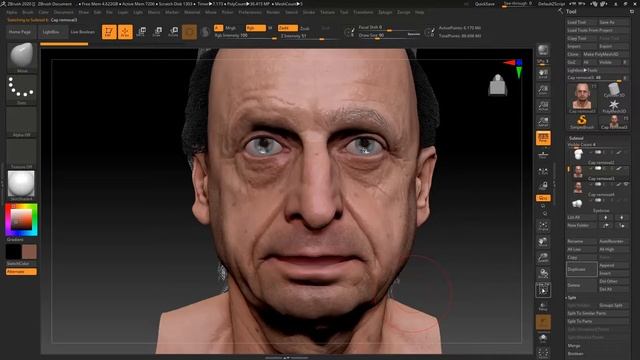The image size is (640, 360).
Task: Open the Material menu
Action: 192,12
